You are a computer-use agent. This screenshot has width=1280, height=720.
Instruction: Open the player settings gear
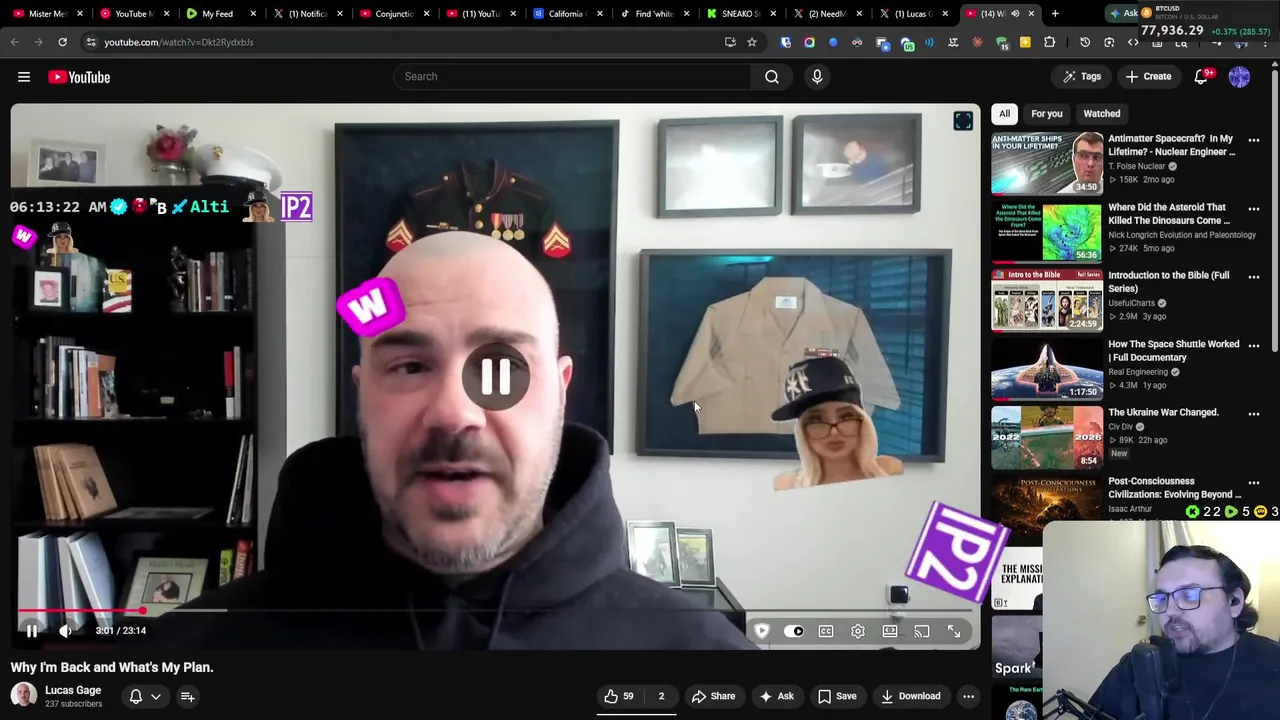pyautogui.click(x=858, y=631)
